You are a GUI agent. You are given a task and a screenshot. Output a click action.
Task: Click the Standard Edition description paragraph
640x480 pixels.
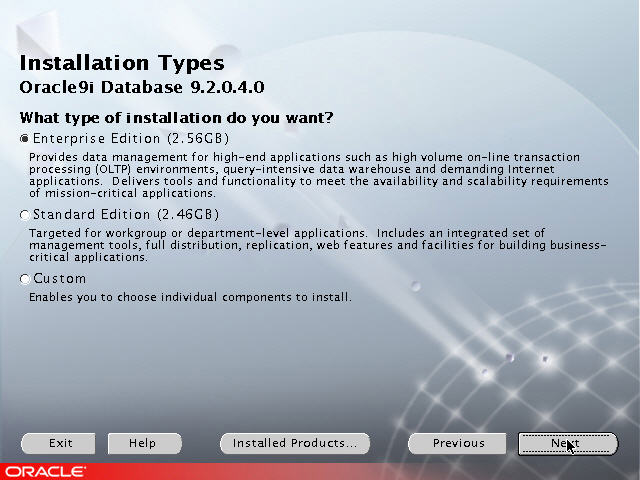tap(318, 245)
